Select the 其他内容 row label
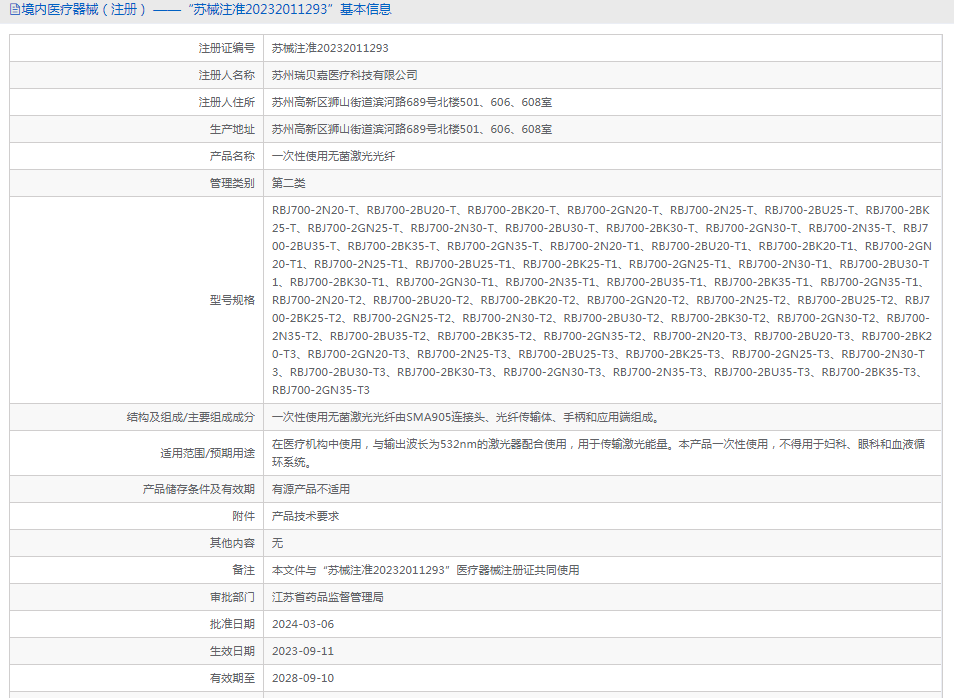954x698 pixels. click(x=232, y=543)
